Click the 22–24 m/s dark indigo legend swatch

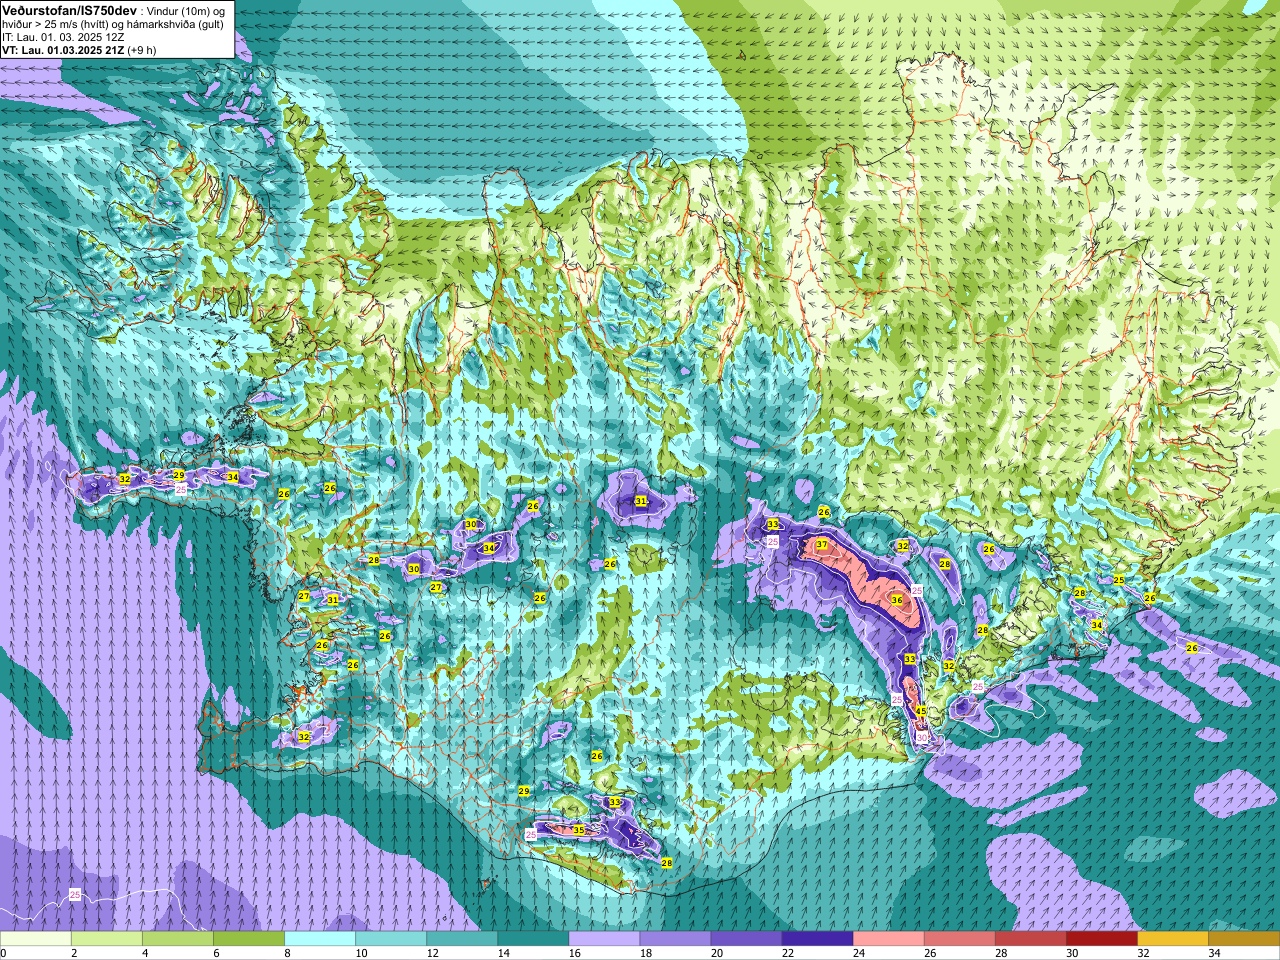pos(817,939)
